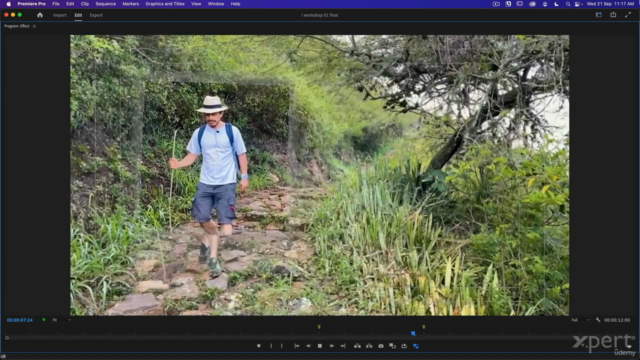Open the Help menu
The height and width of the screenshot is (360, 640).
[236, 4]
